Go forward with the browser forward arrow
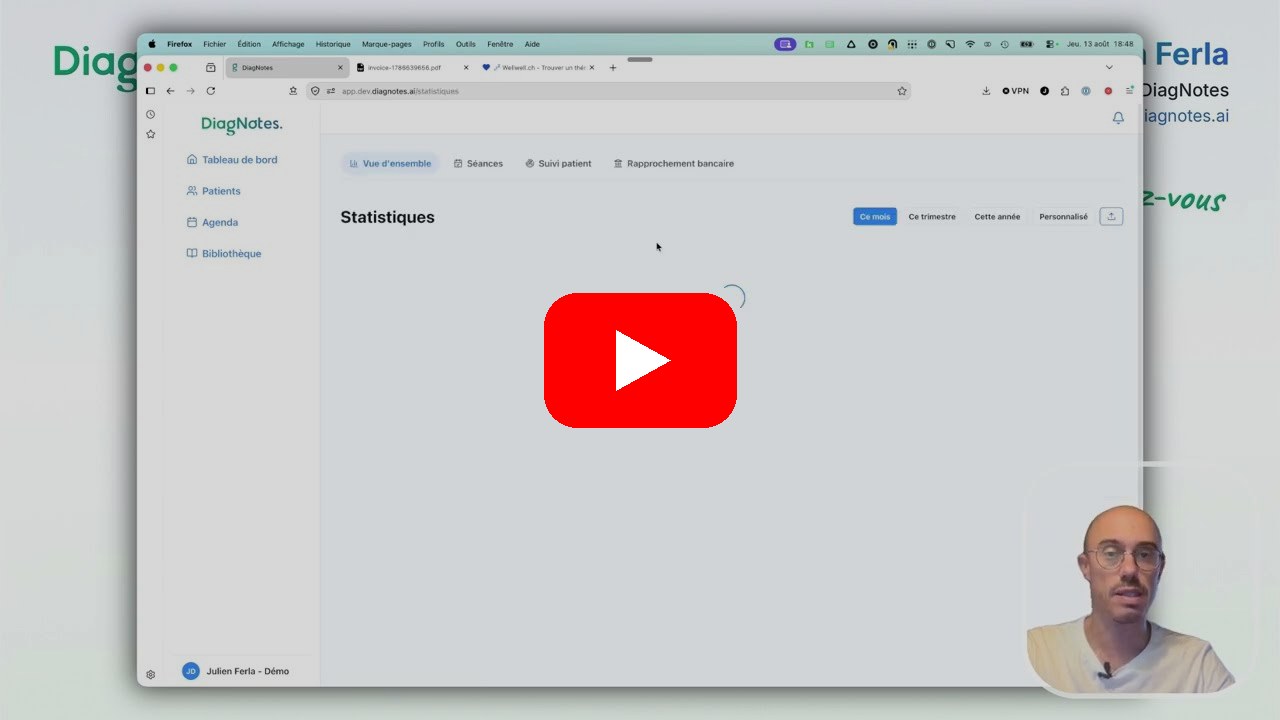 click(x=190, y=91)
